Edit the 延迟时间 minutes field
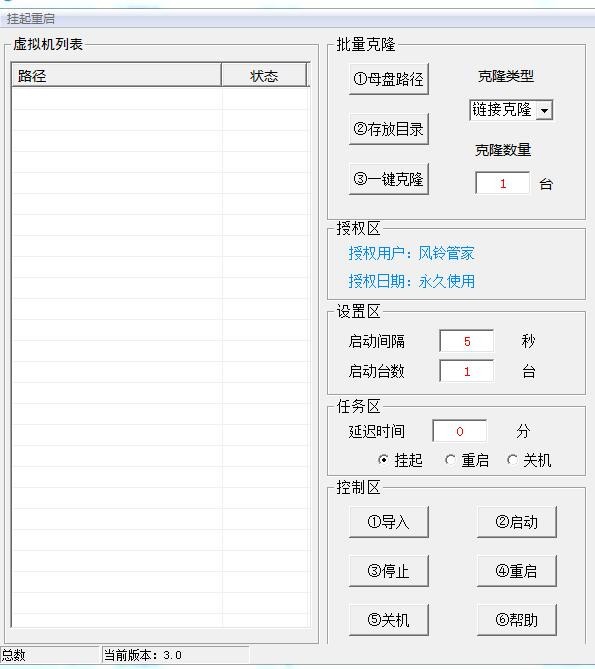 [x=459, y=431]
